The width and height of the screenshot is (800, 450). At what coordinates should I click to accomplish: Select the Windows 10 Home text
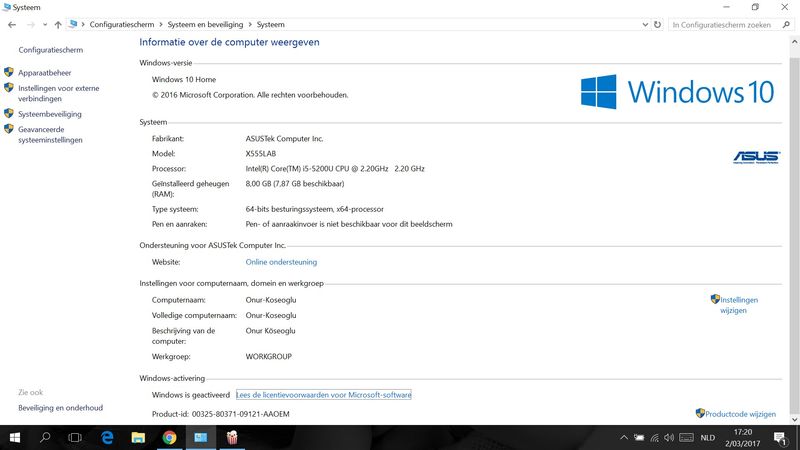point(184,80)
